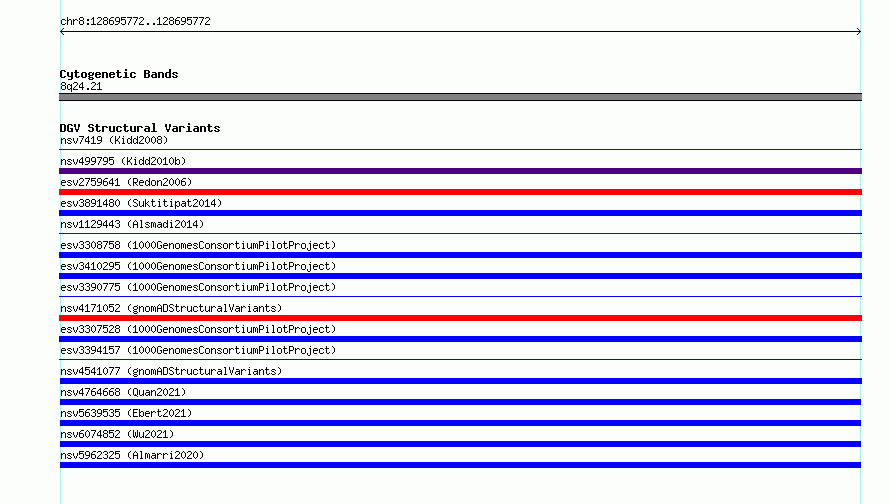
Task: Open the nsv5639535 (Ebert2021) variant label
Action: coord(126,413)
